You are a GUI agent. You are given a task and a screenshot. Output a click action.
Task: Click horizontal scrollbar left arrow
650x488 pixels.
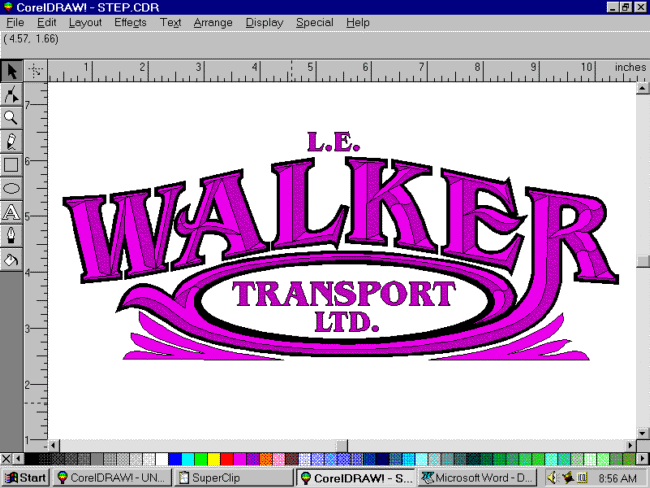(x=53, y=446)
